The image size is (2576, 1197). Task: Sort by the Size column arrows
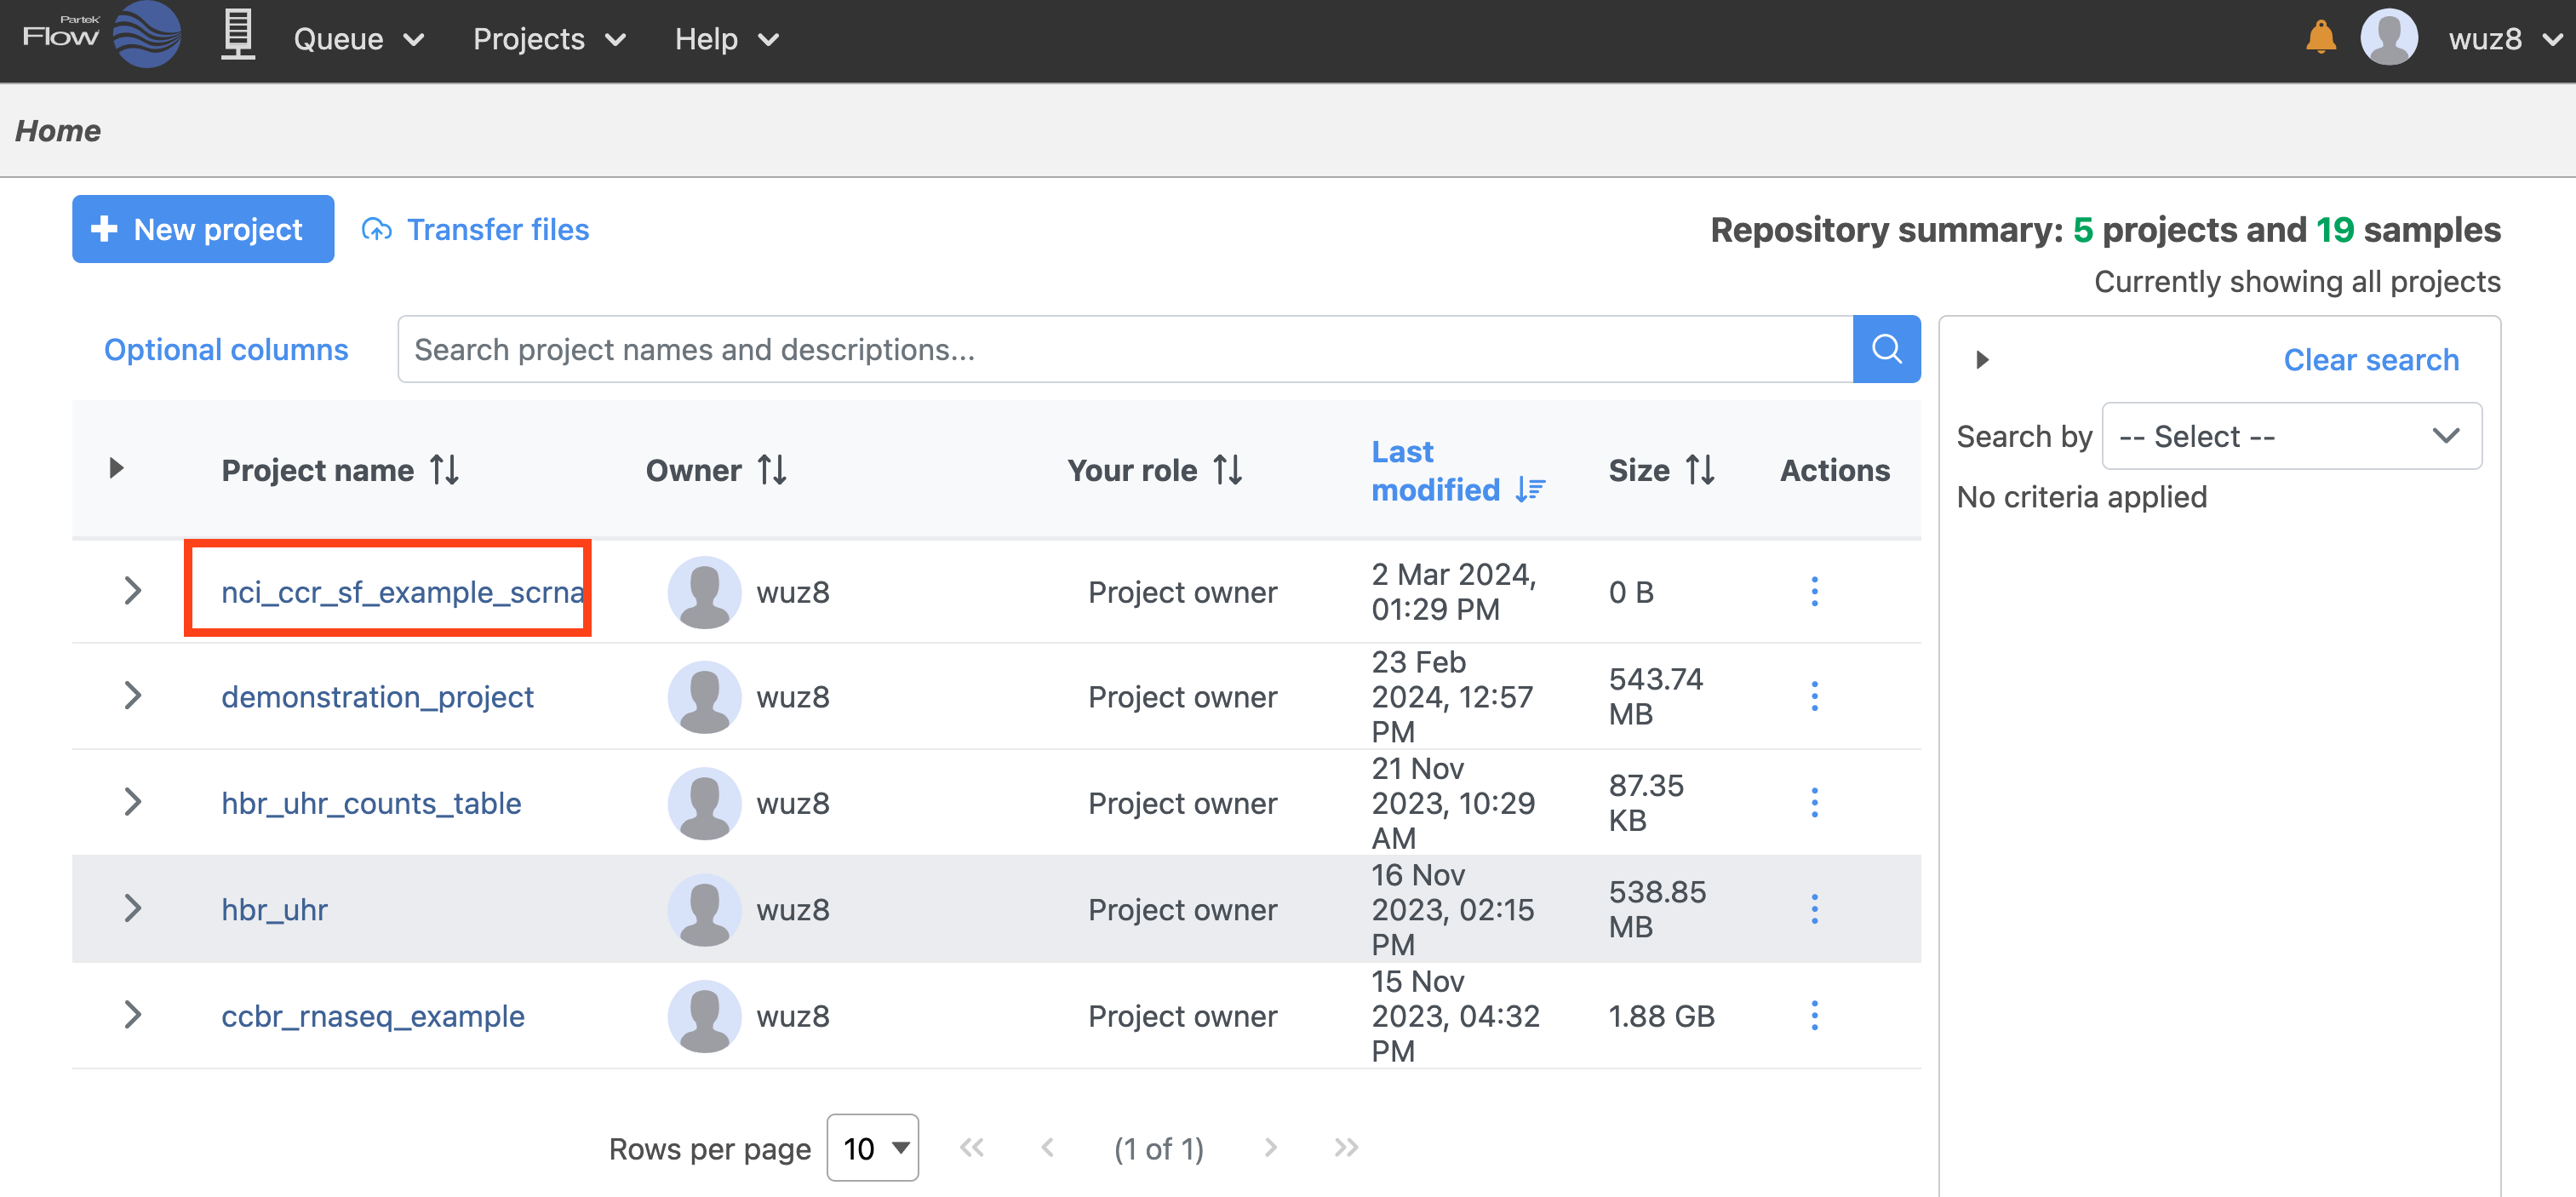[x=1700, y=469]
